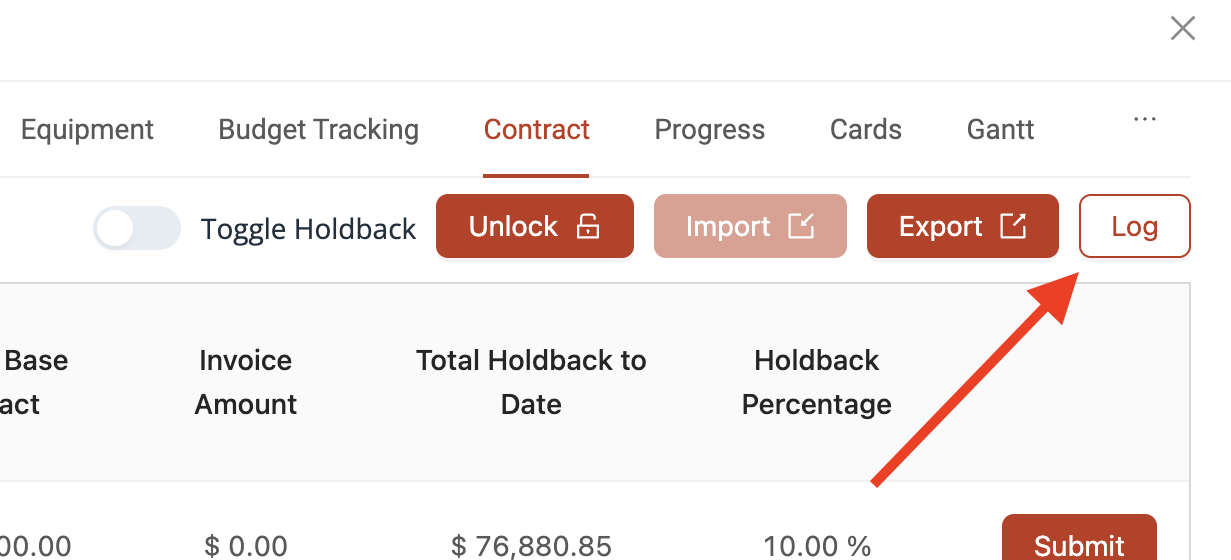Select the 10.00 % percentage cell
1231x560 pixels.
pyautogui.click(x=817, y=545)
